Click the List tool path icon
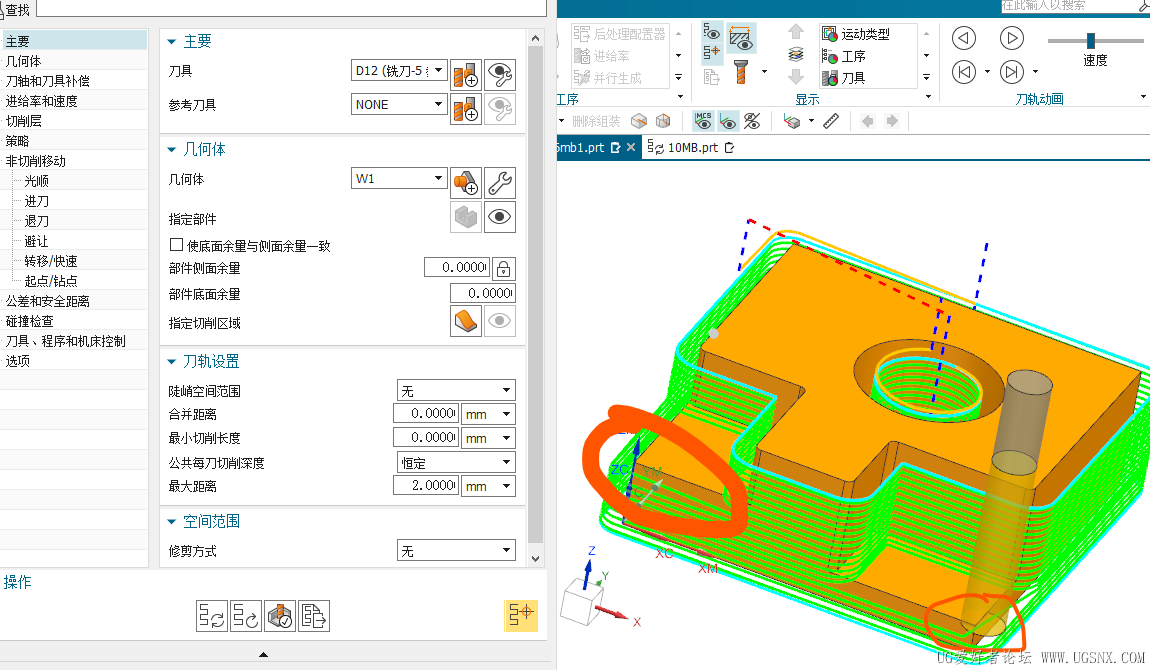Viewport: 1150px width, 670px height. pos(314,616)
